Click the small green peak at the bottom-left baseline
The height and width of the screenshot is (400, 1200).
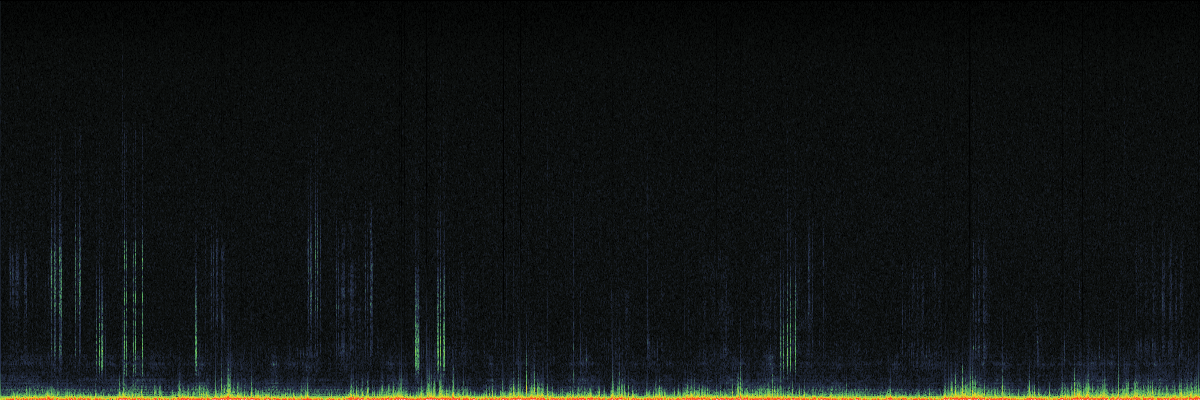[228, 383]
